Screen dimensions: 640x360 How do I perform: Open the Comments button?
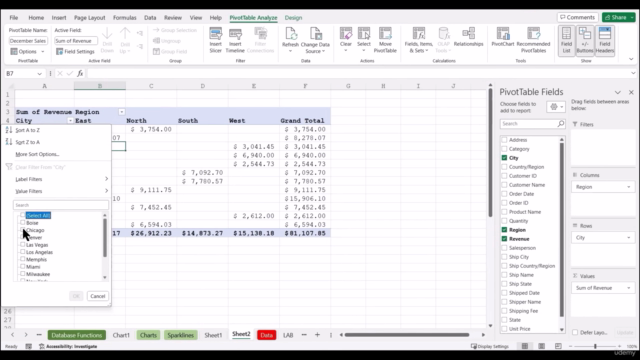578,17
